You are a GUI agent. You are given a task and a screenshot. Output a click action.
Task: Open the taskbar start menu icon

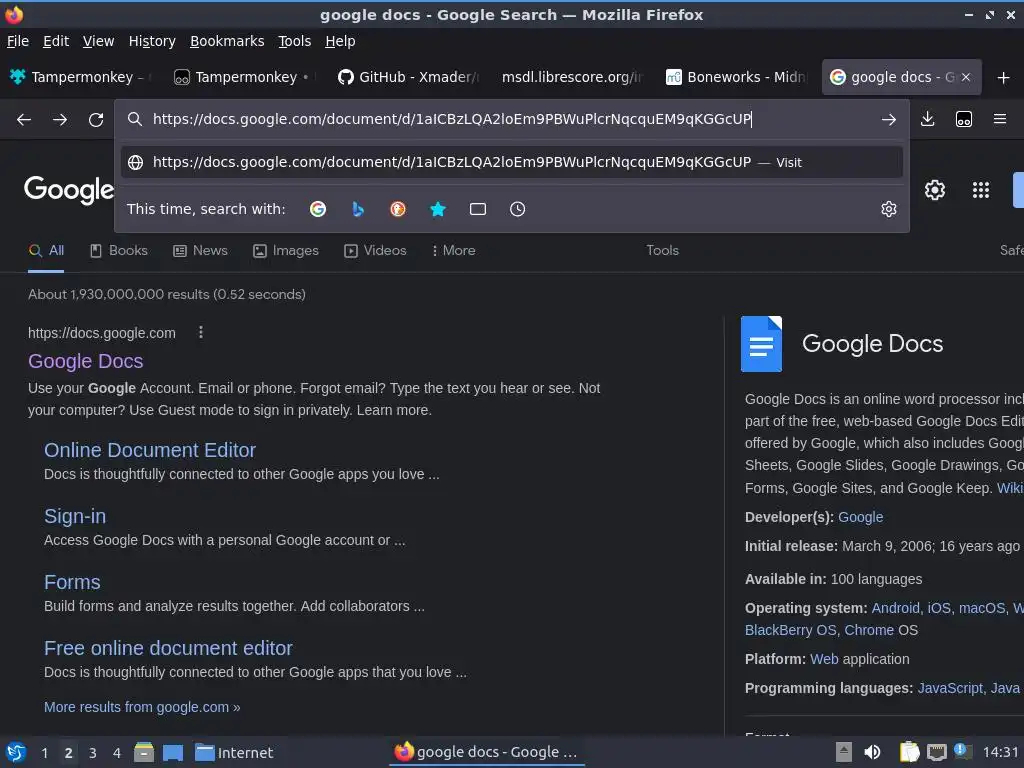[16, 752]
